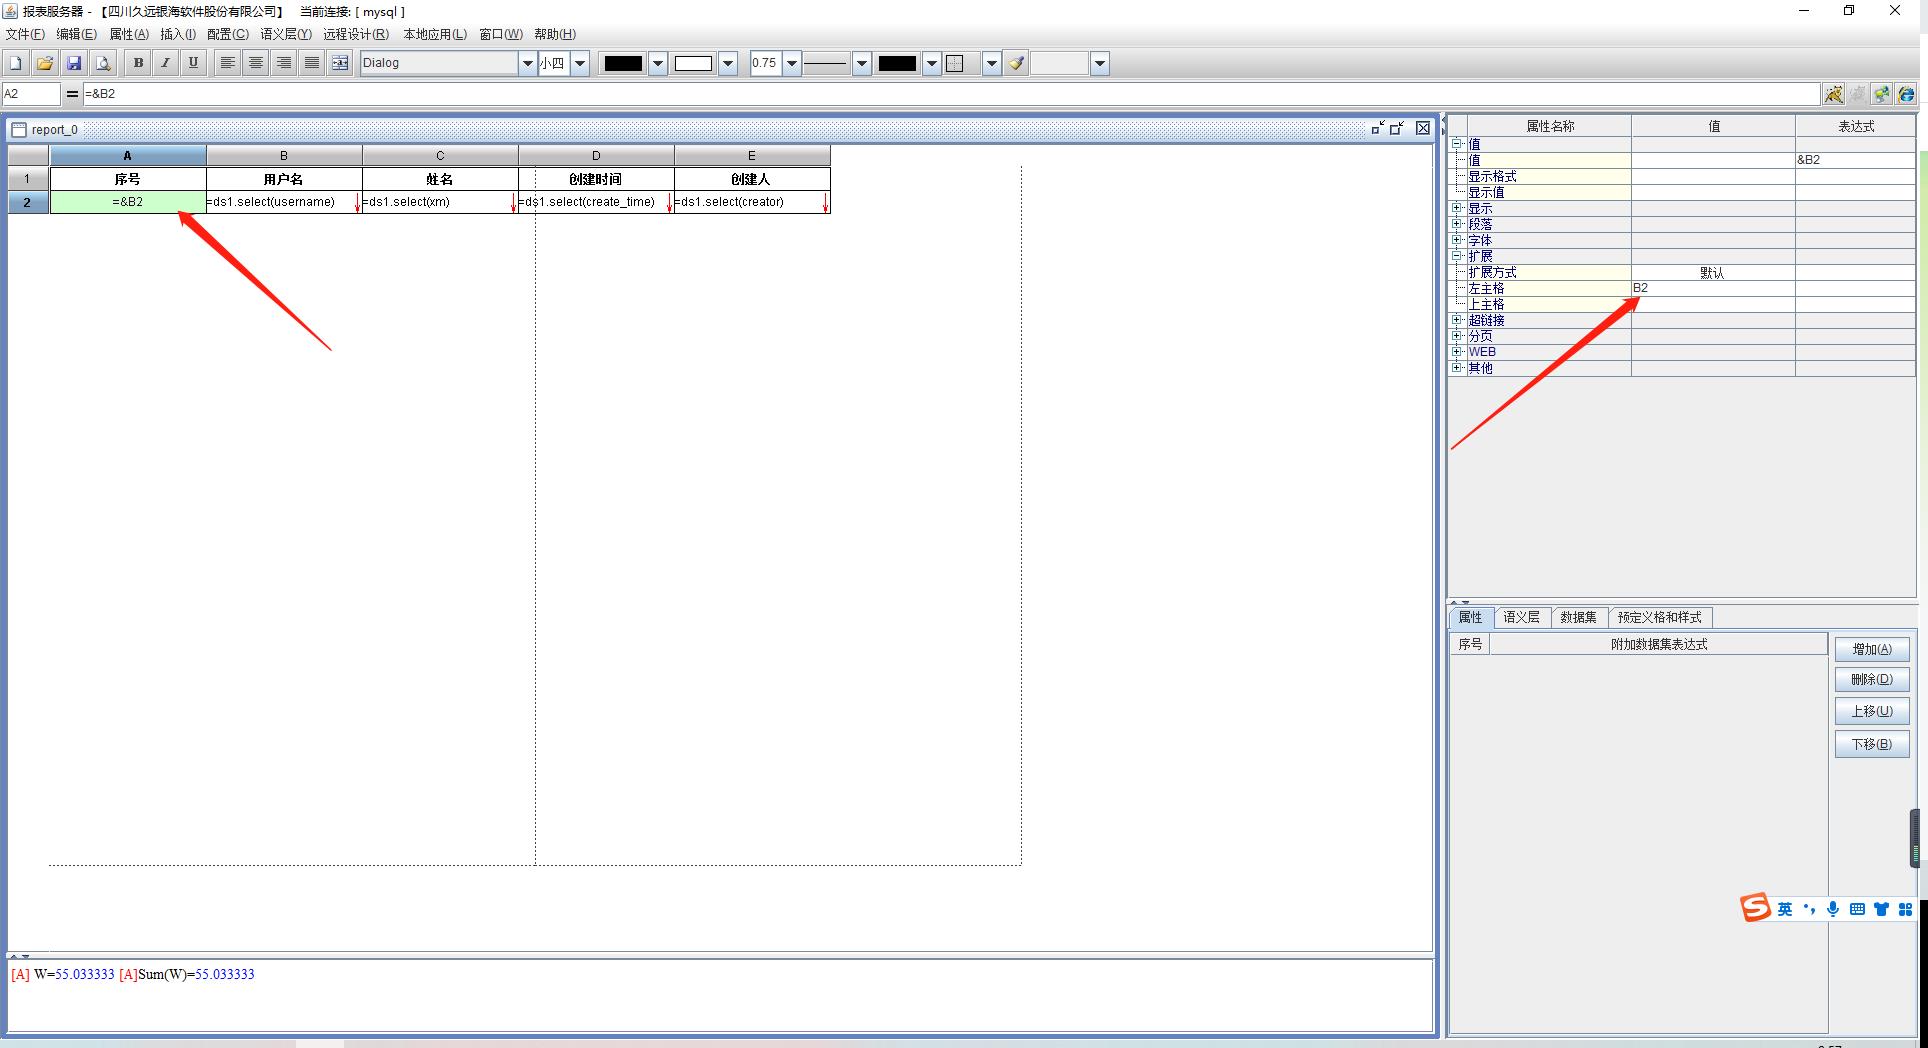Open the 编辑(E) menu
Image resolution: width=1928 pixels, height=1048 pixels.
[76, 34]
